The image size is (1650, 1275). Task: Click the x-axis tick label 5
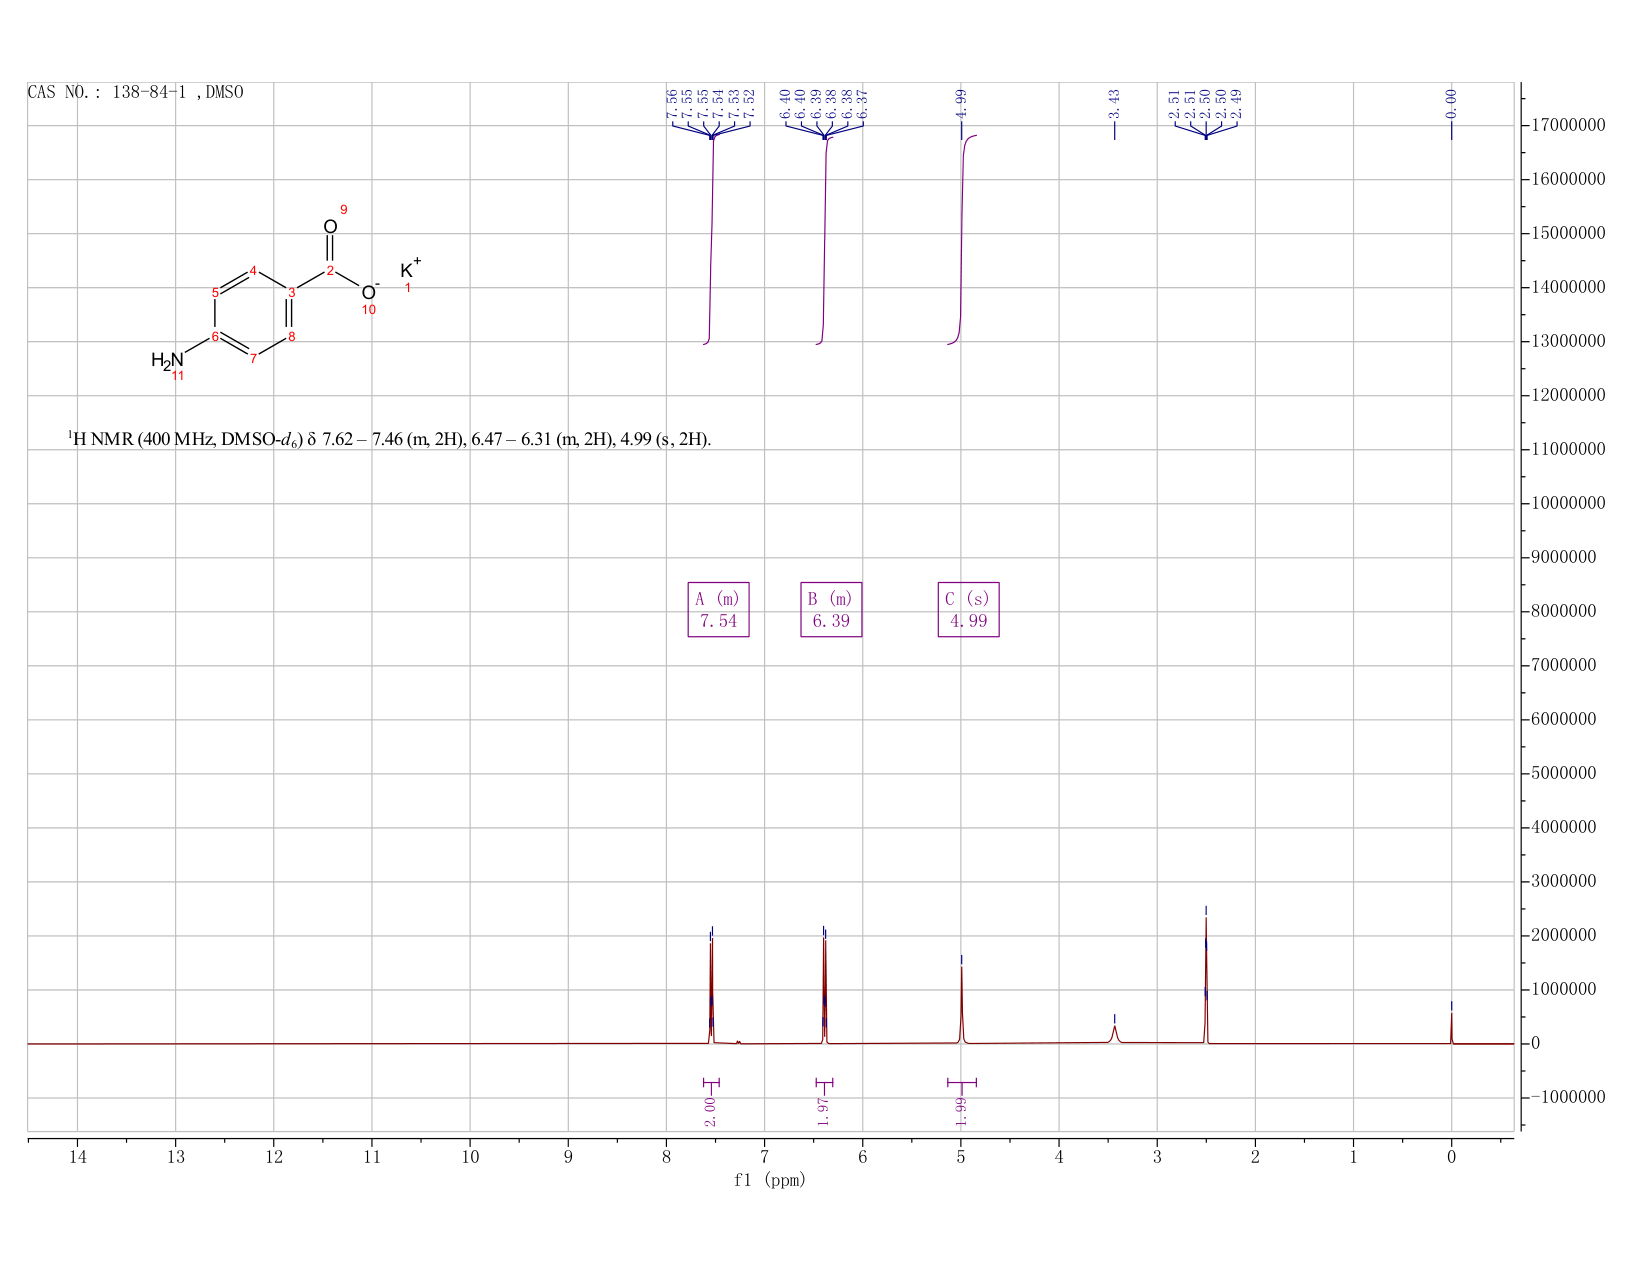coord(960,1157)
